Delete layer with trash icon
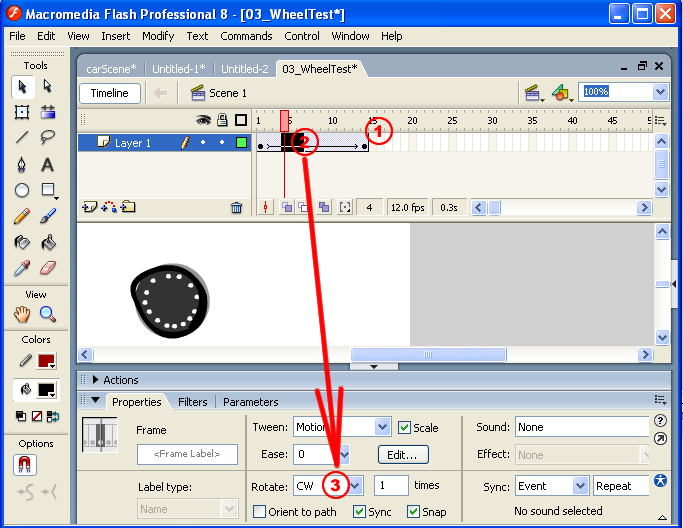683x528 pixels. pos(237,207)
